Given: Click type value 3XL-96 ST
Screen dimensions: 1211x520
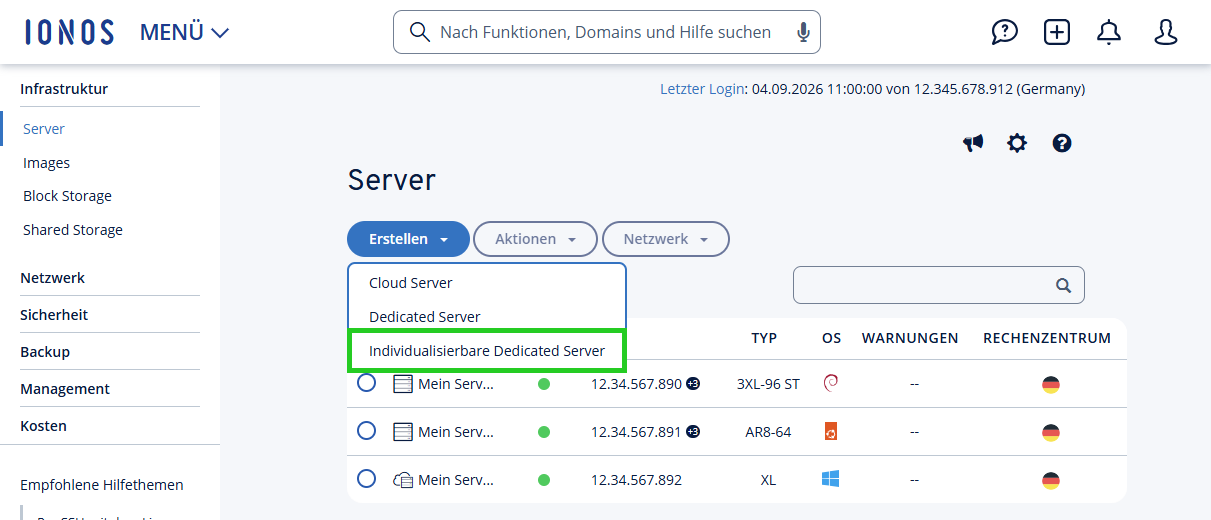Looking at the screenshot, I should 768,384.
